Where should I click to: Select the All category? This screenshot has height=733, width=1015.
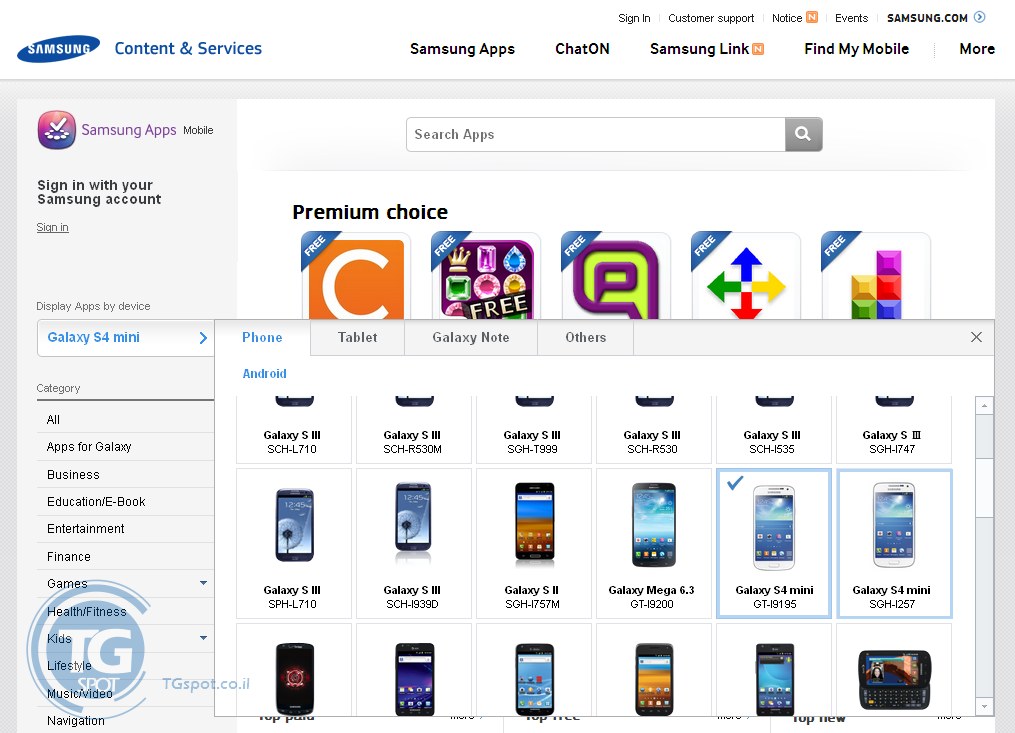point(125,420)
